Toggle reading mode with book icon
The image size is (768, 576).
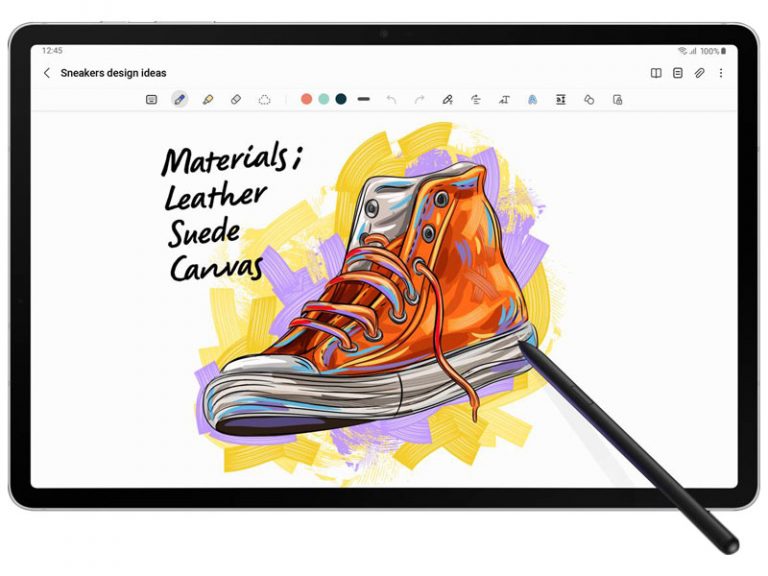(656, 73)
